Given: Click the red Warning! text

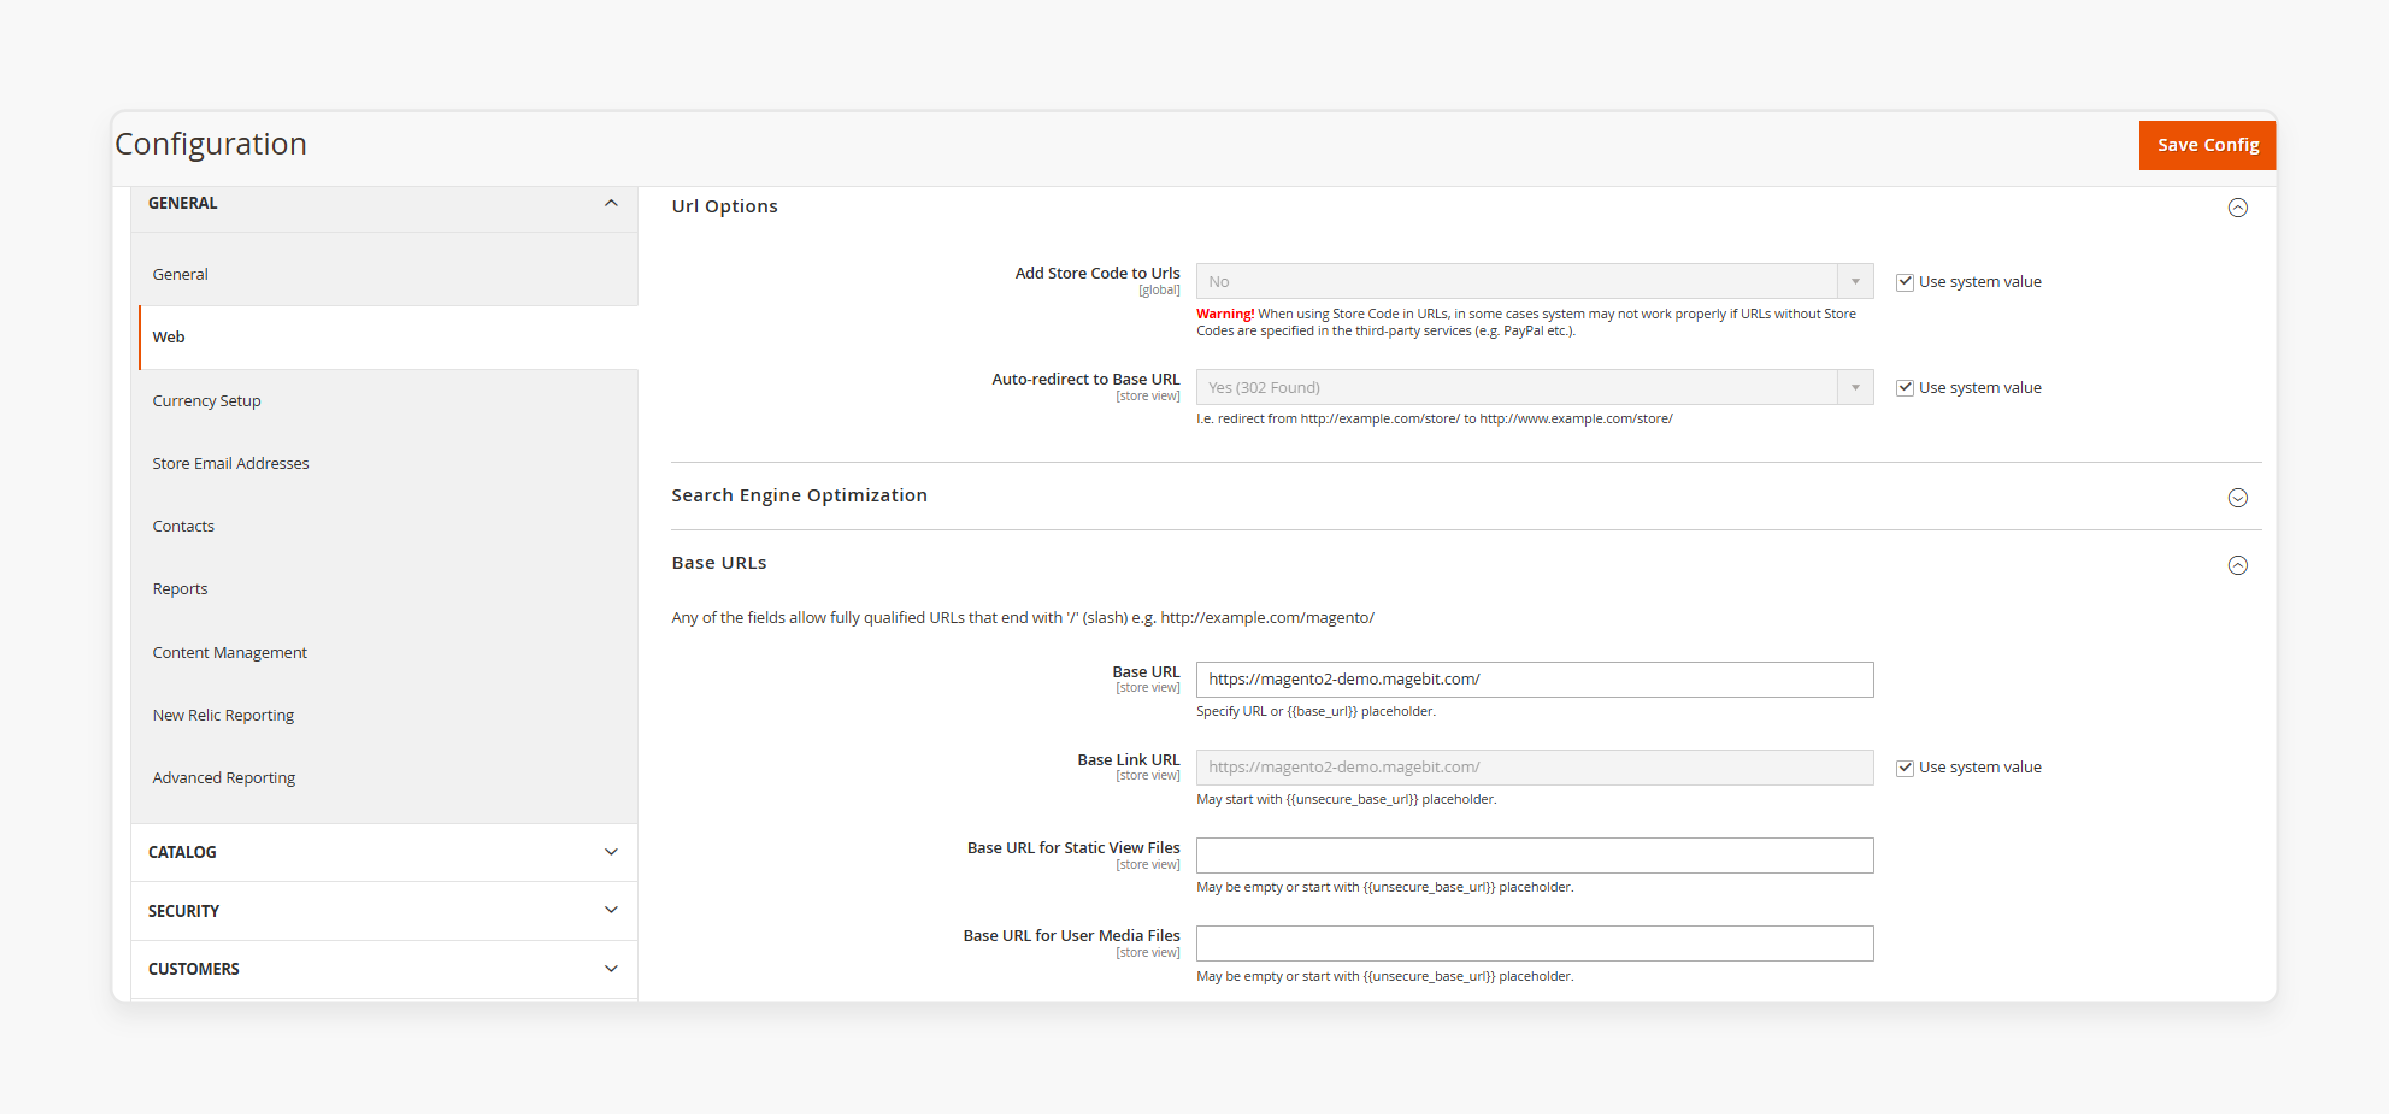Looking at the screenshot, I should [1225, 314].
